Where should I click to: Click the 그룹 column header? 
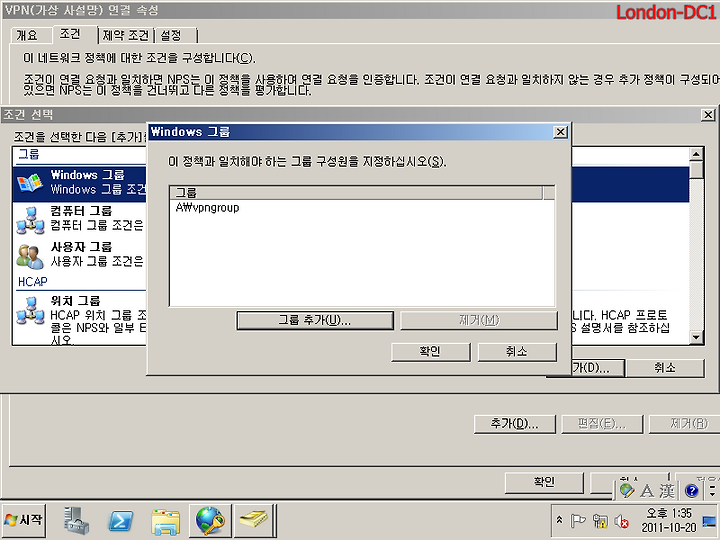pos(356,193)
